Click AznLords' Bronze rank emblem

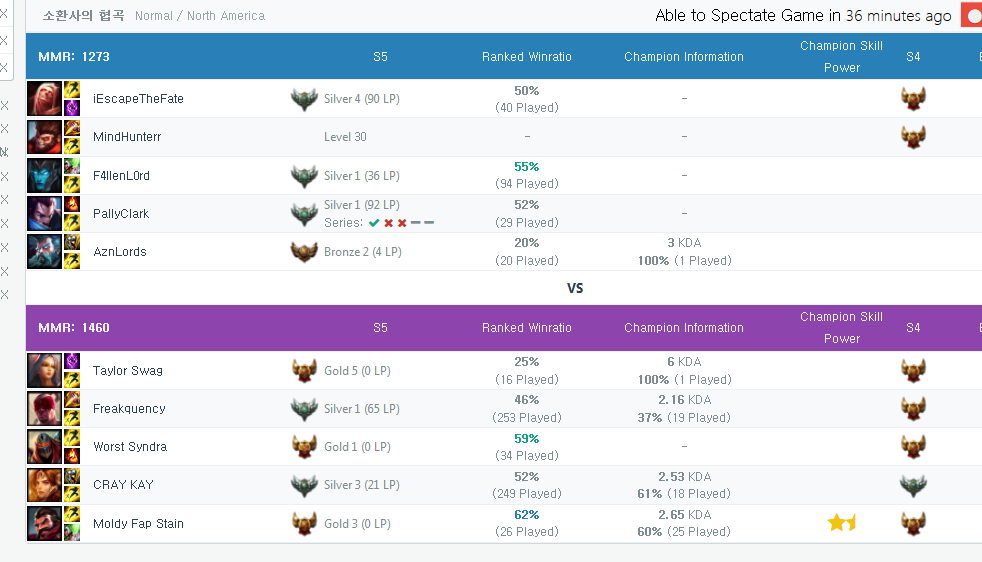304,252
